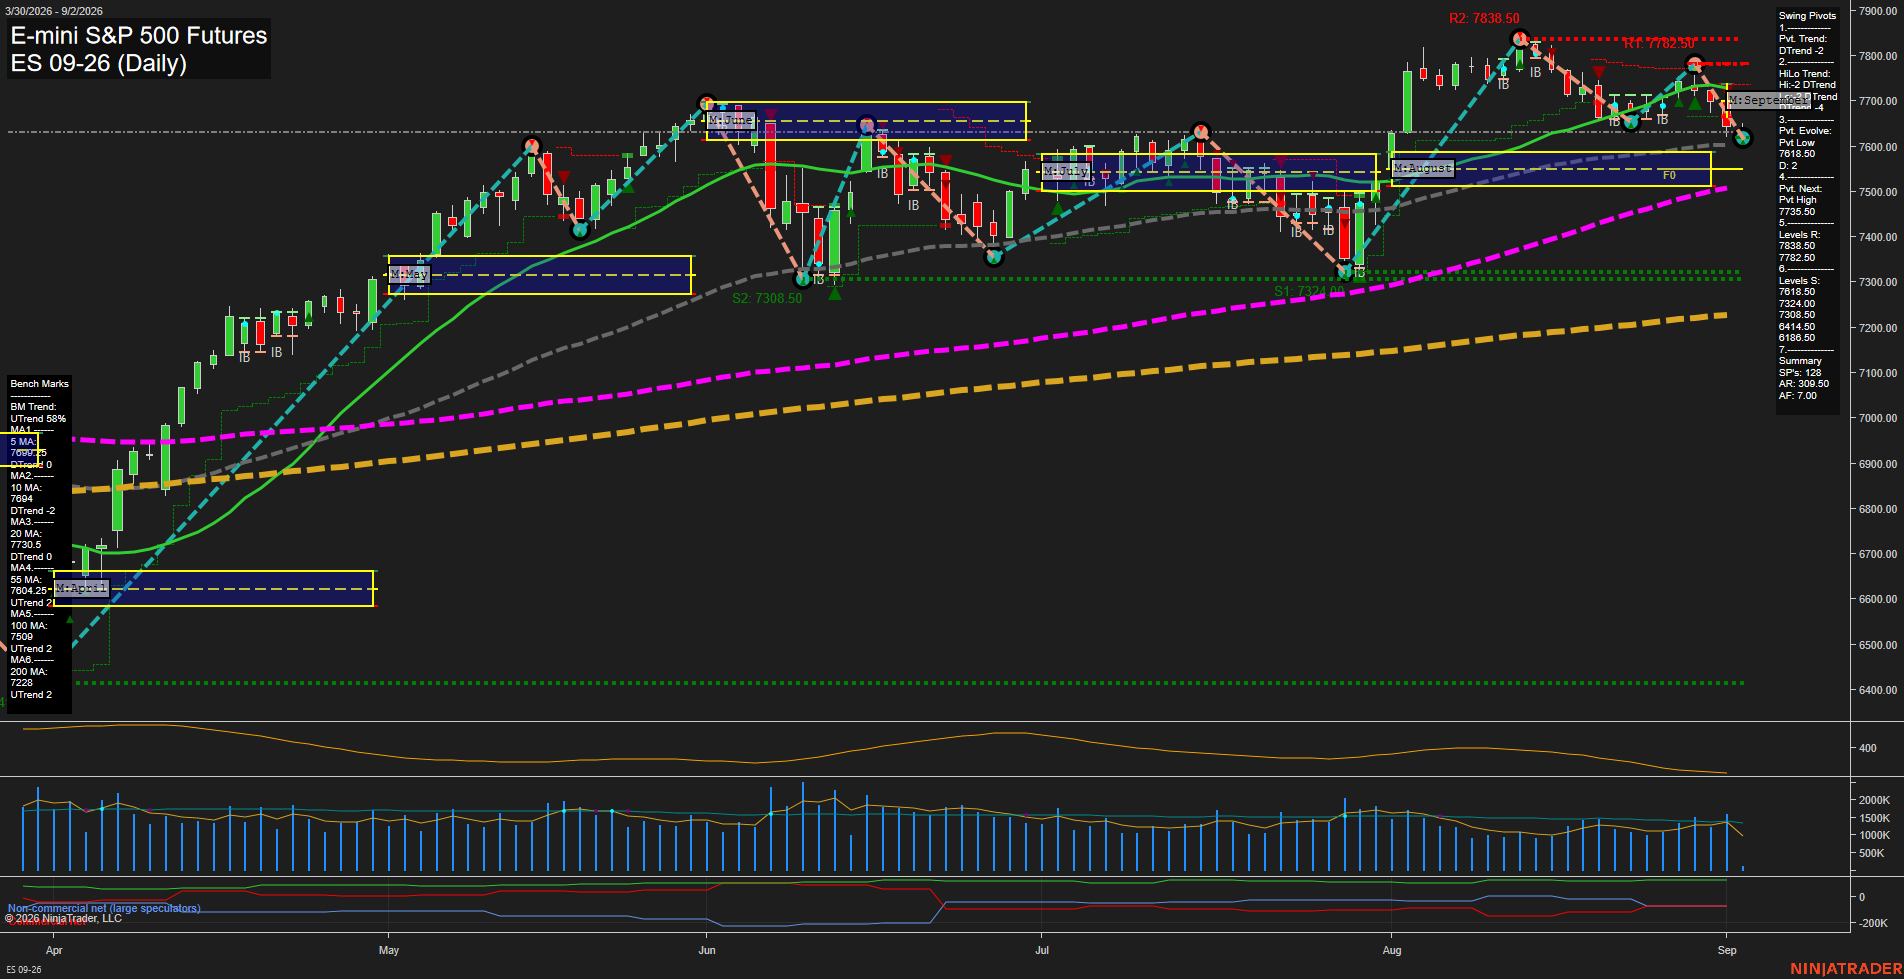1904x979 pixels.
Task: Click the R2: 7838.50 resistance label
Action: coord(1484,18)
